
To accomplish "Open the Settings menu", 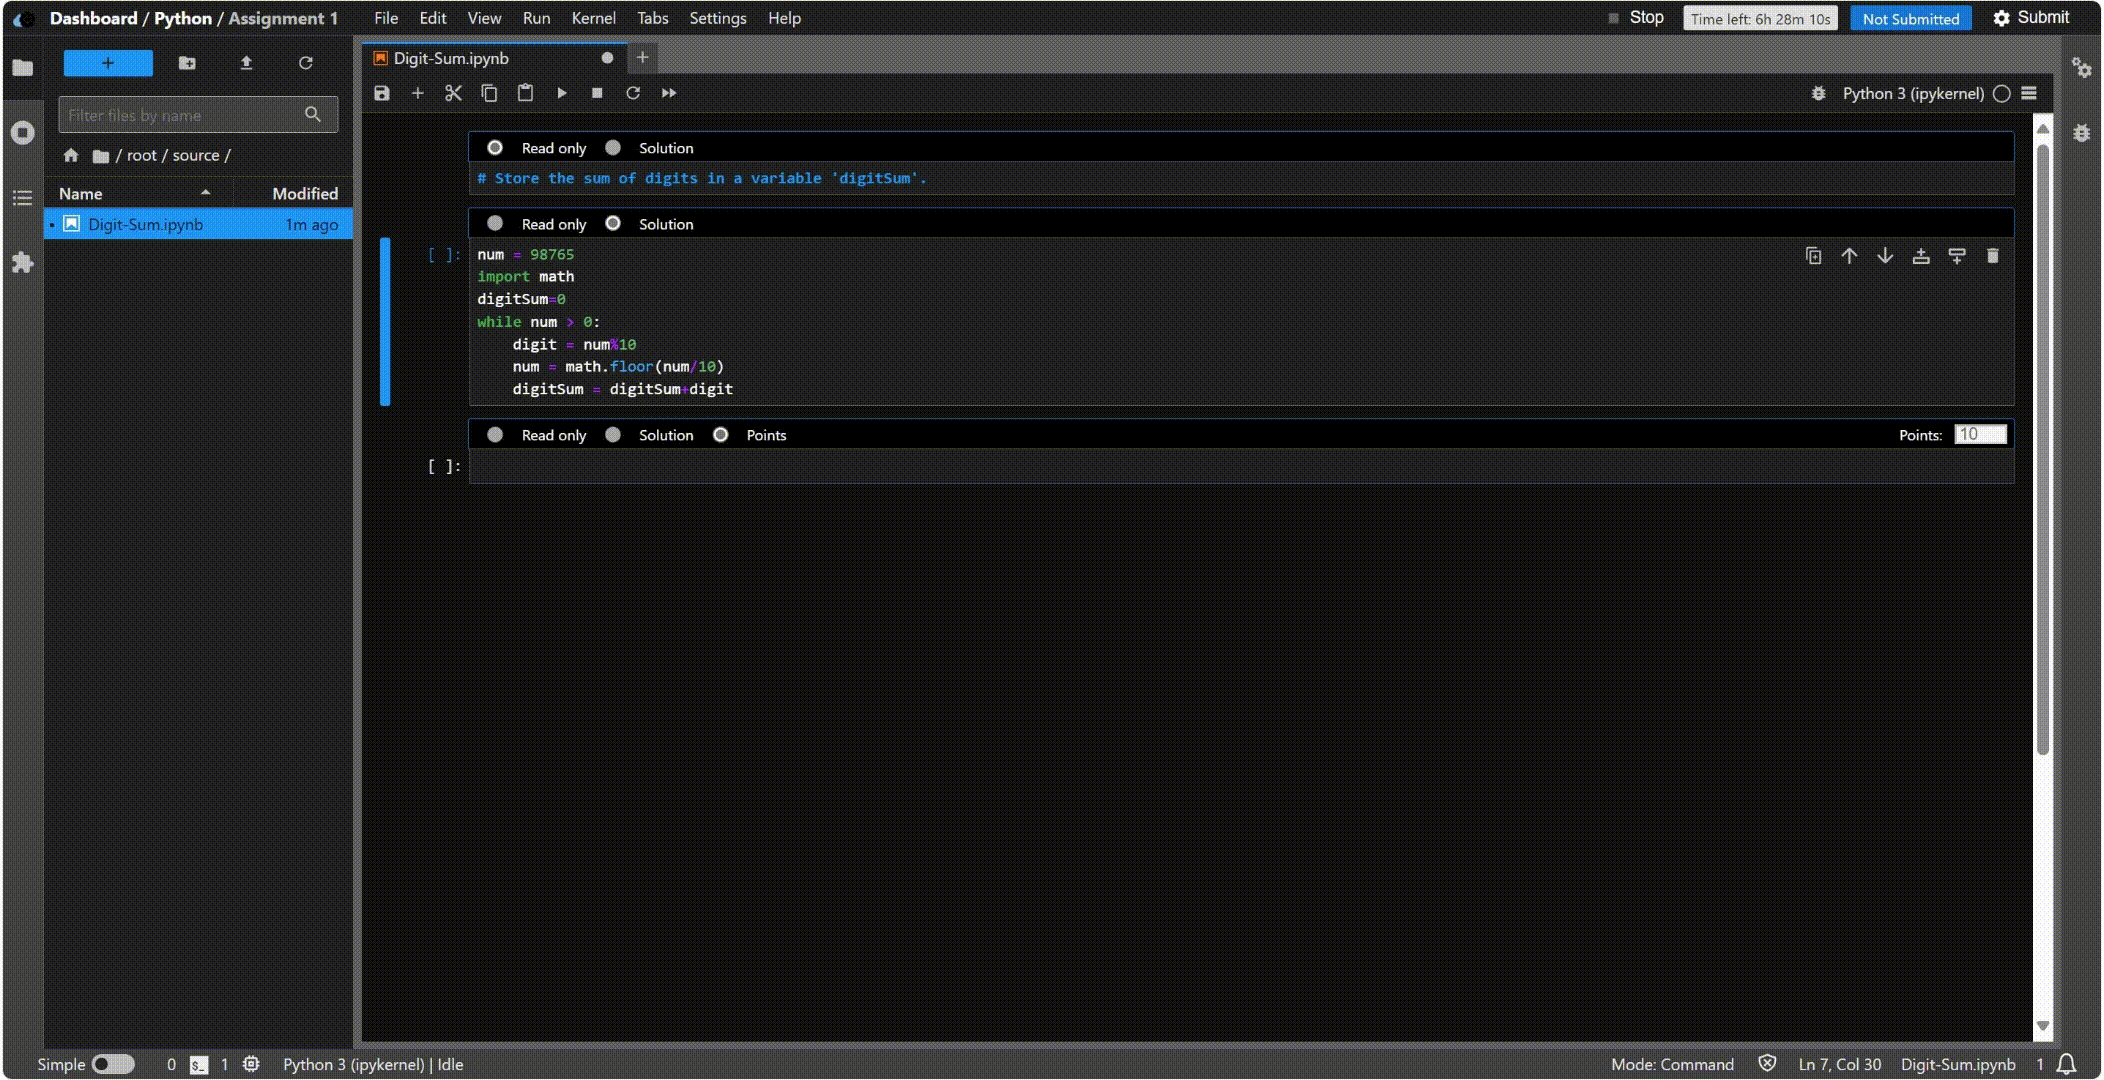I will tap(718, 18).
